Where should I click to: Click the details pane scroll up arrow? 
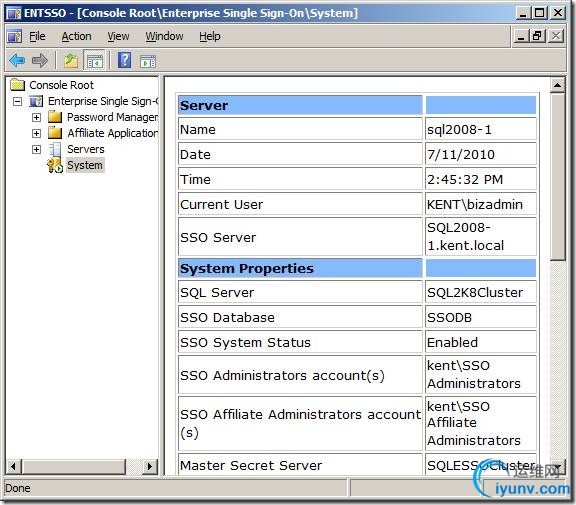point(558,85)
